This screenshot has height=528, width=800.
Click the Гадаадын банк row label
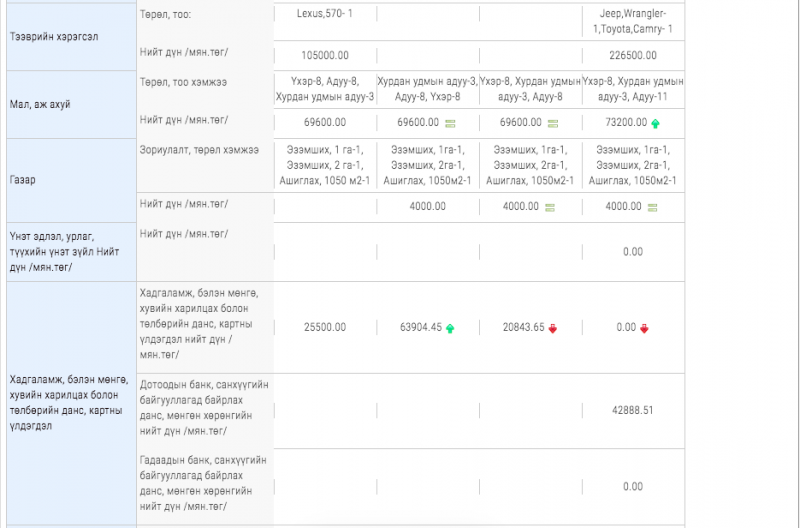[x=204, y=484]
